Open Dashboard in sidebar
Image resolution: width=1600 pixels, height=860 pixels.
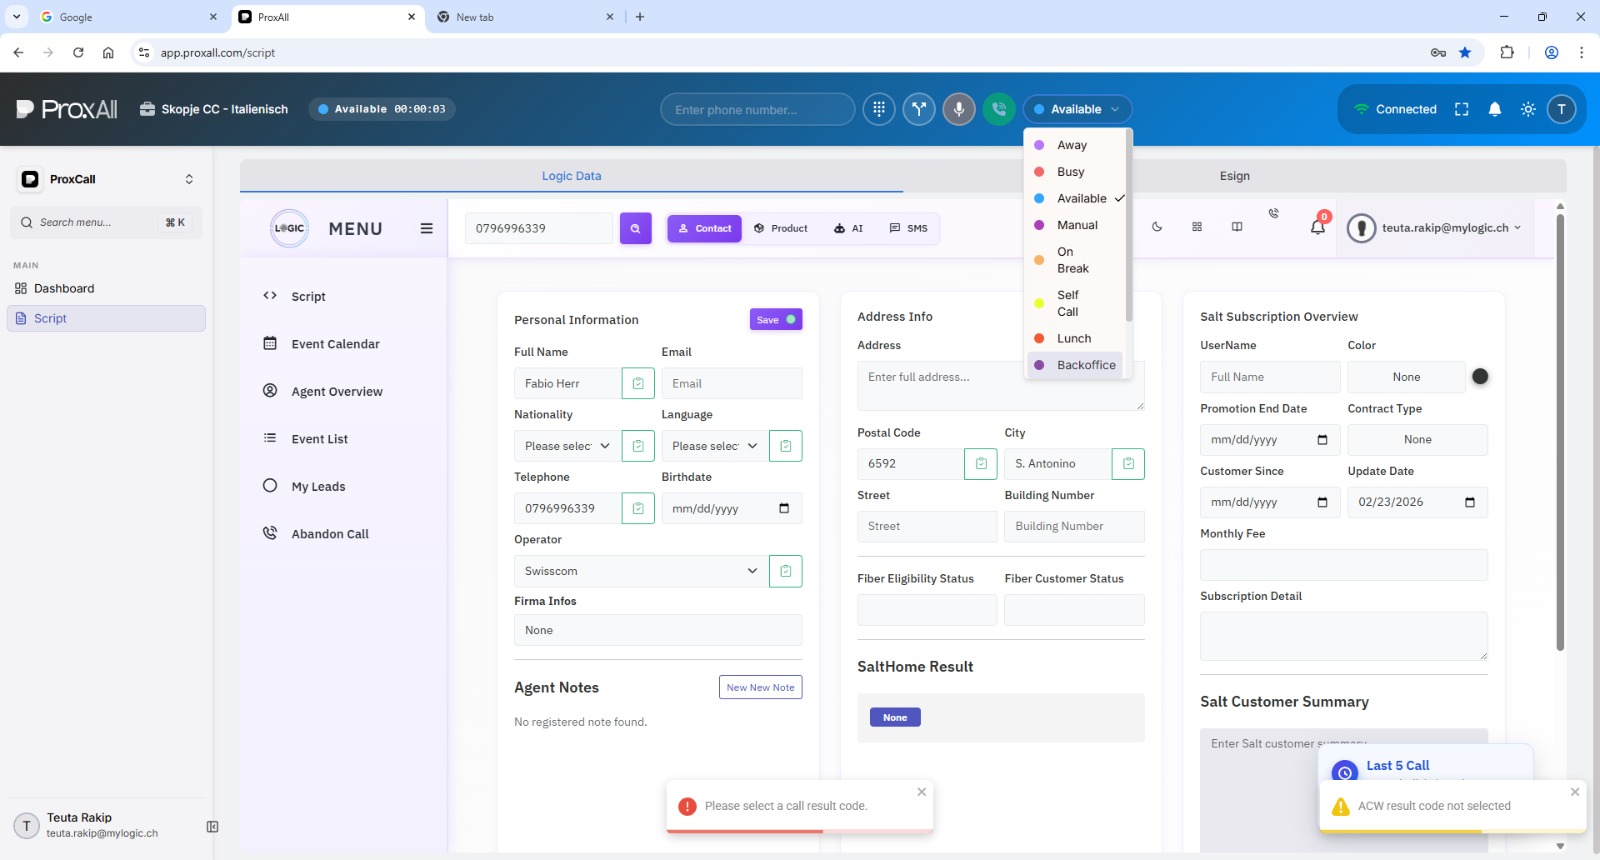pyautogui.click(x=106, y=288)
